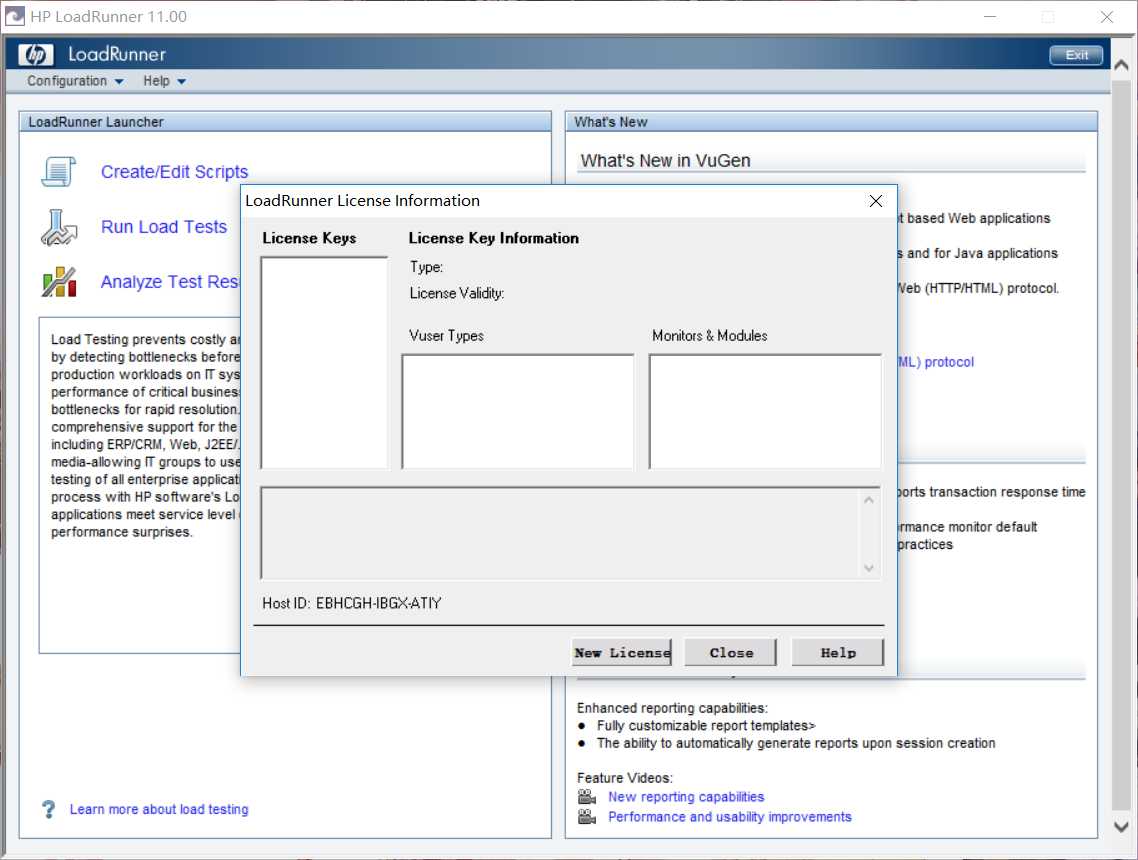Click the License Validity label
Screen dimensions: 1138x860
(457, 293)
